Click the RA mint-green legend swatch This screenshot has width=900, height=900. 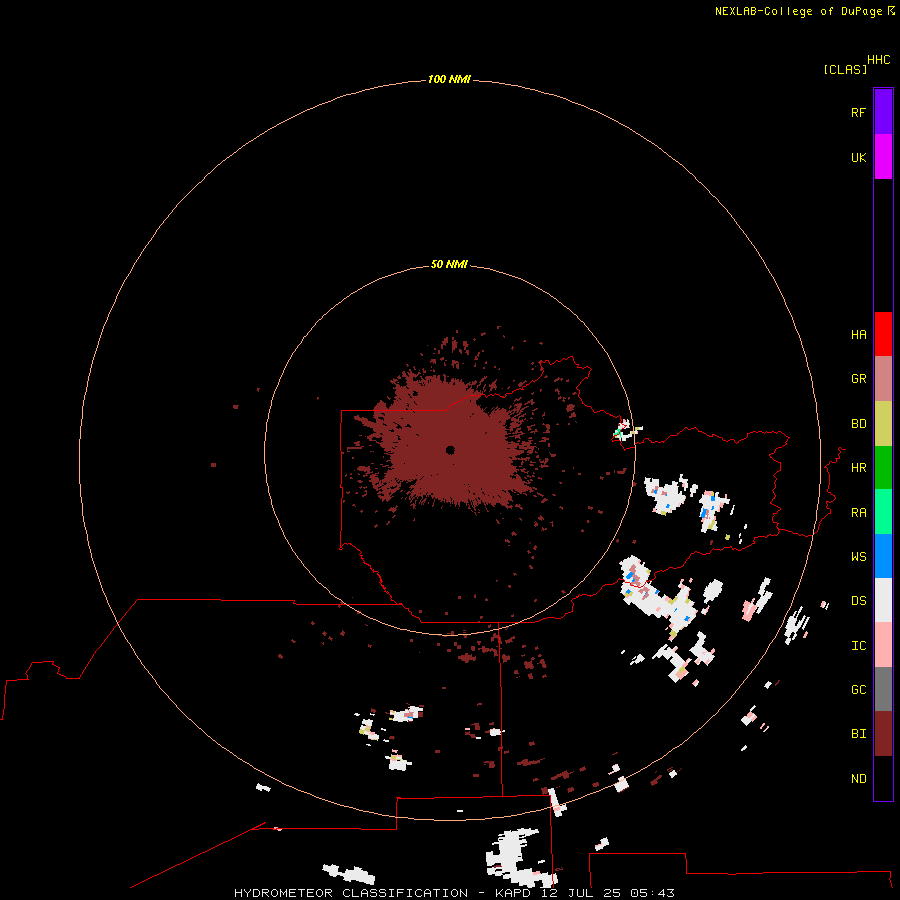883,512
